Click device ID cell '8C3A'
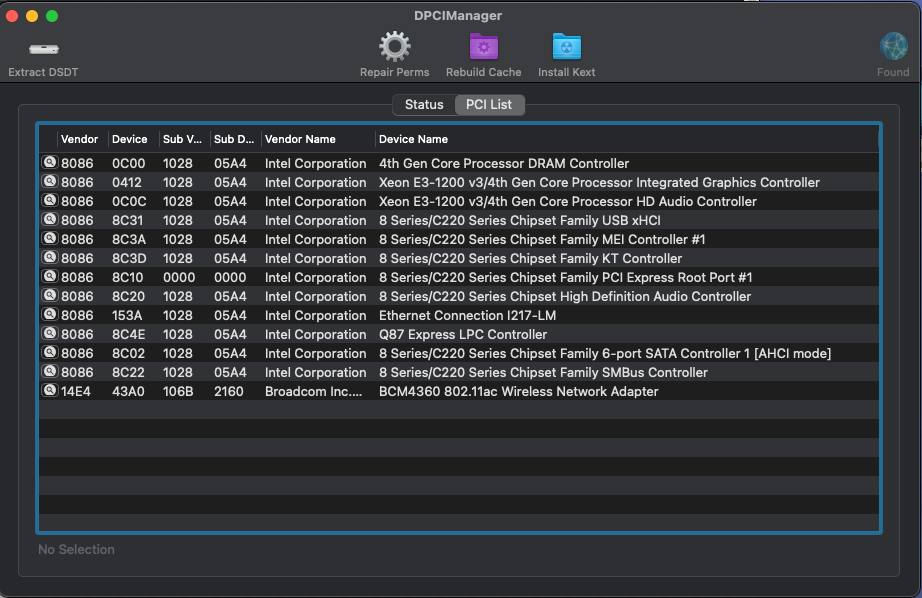The height and width of the screenshot is (598, 922). click(x=129, y=239)
